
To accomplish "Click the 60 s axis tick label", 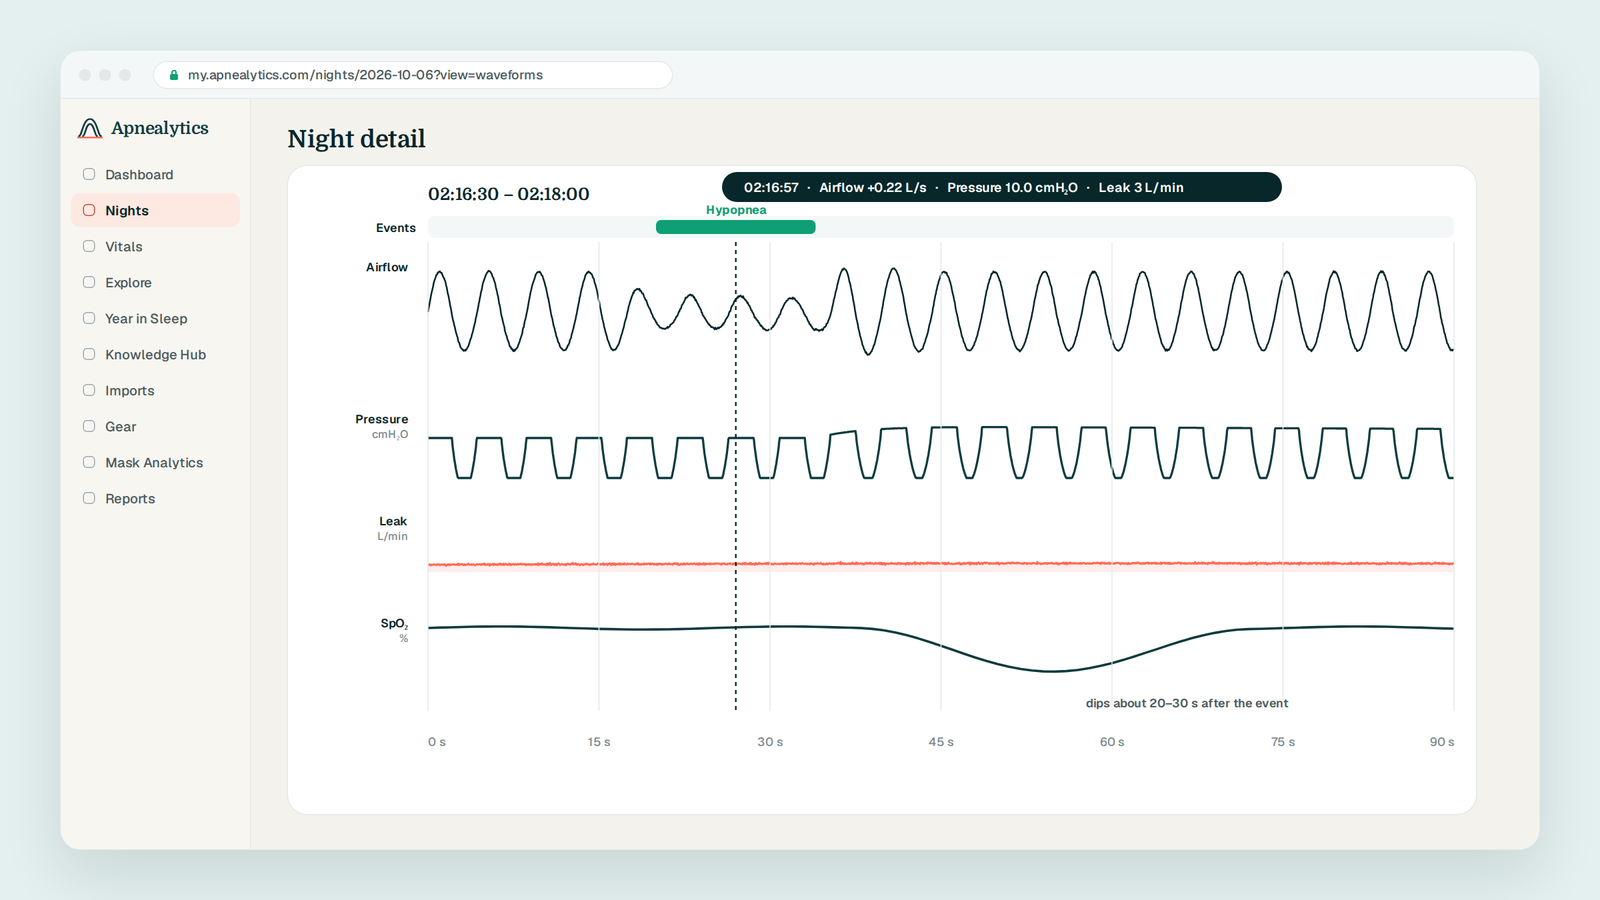I will pos(1112,742).
